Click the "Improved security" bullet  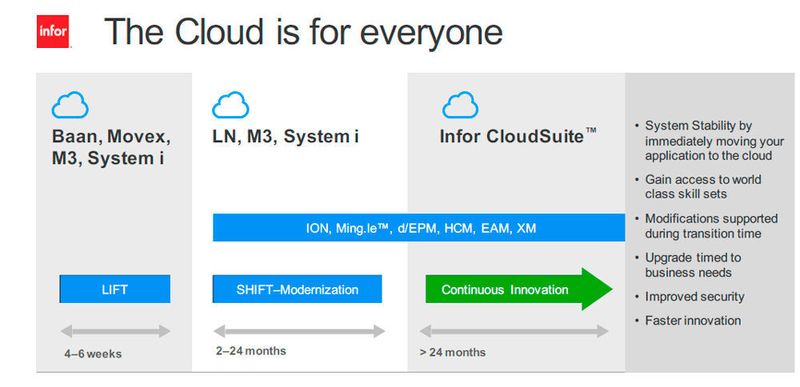click(x=690, y=297)
